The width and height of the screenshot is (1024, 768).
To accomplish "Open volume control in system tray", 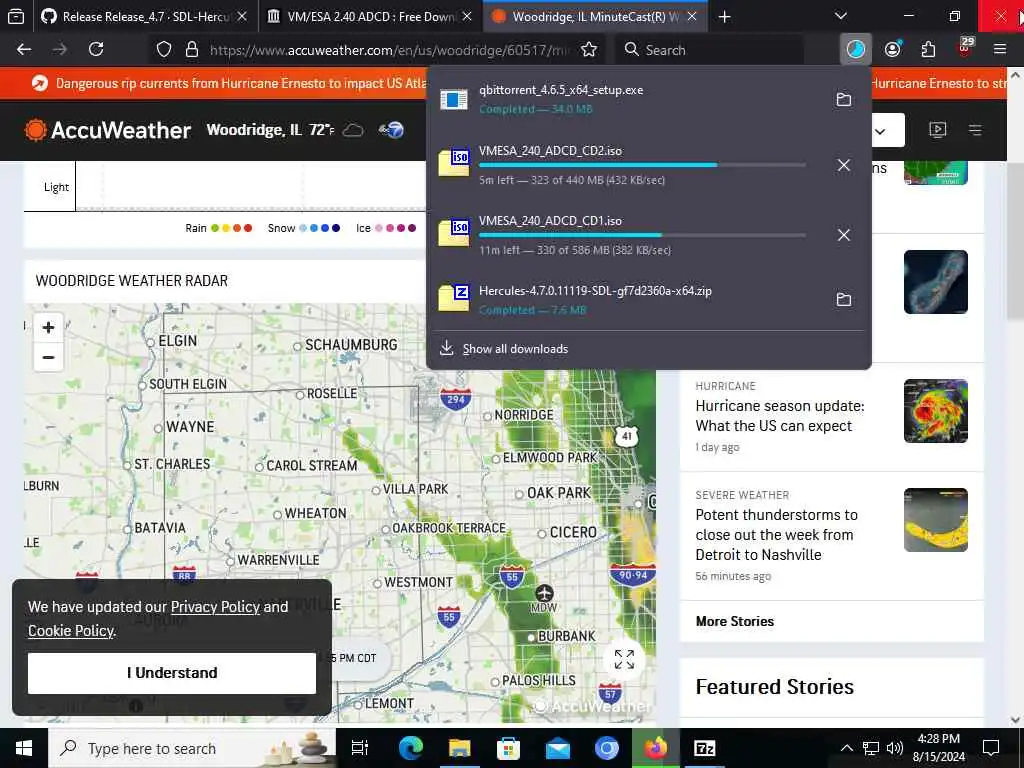I will (895, 748).
